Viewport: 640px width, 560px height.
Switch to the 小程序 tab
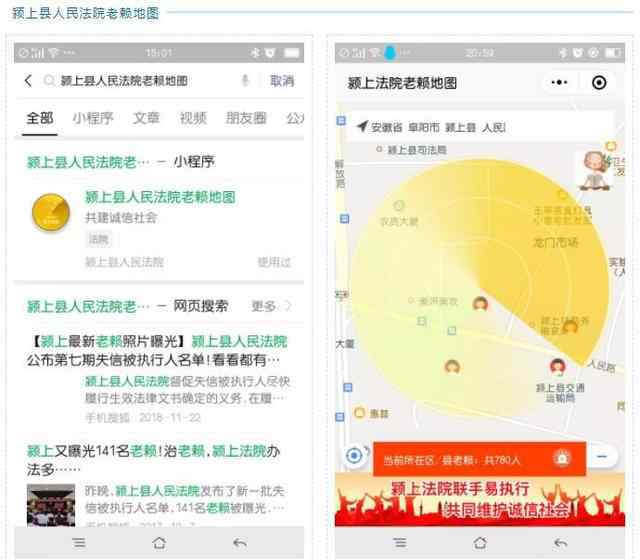(x=93, y=118)
